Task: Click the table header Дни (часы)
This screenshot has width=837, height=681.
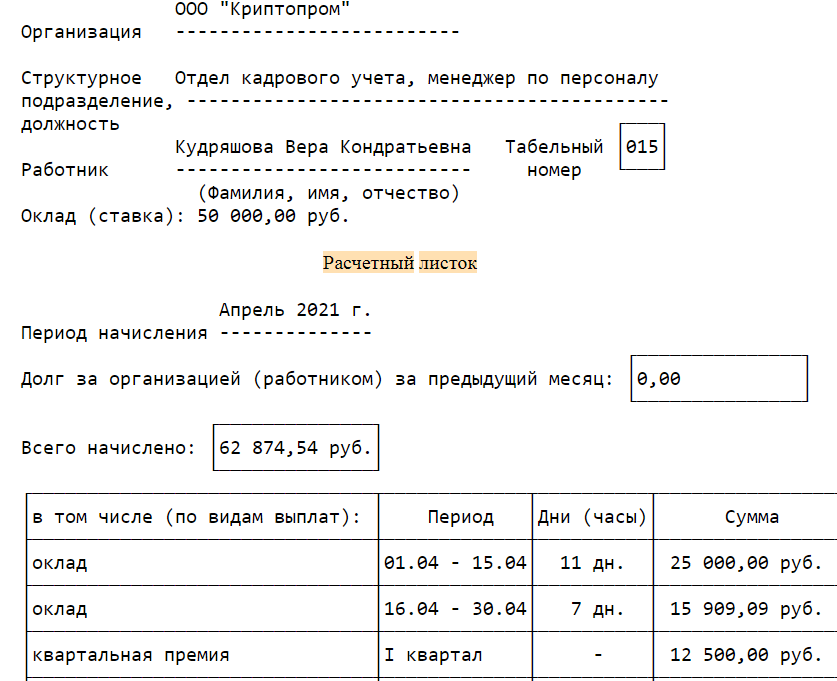Action: tap(591, 516)
